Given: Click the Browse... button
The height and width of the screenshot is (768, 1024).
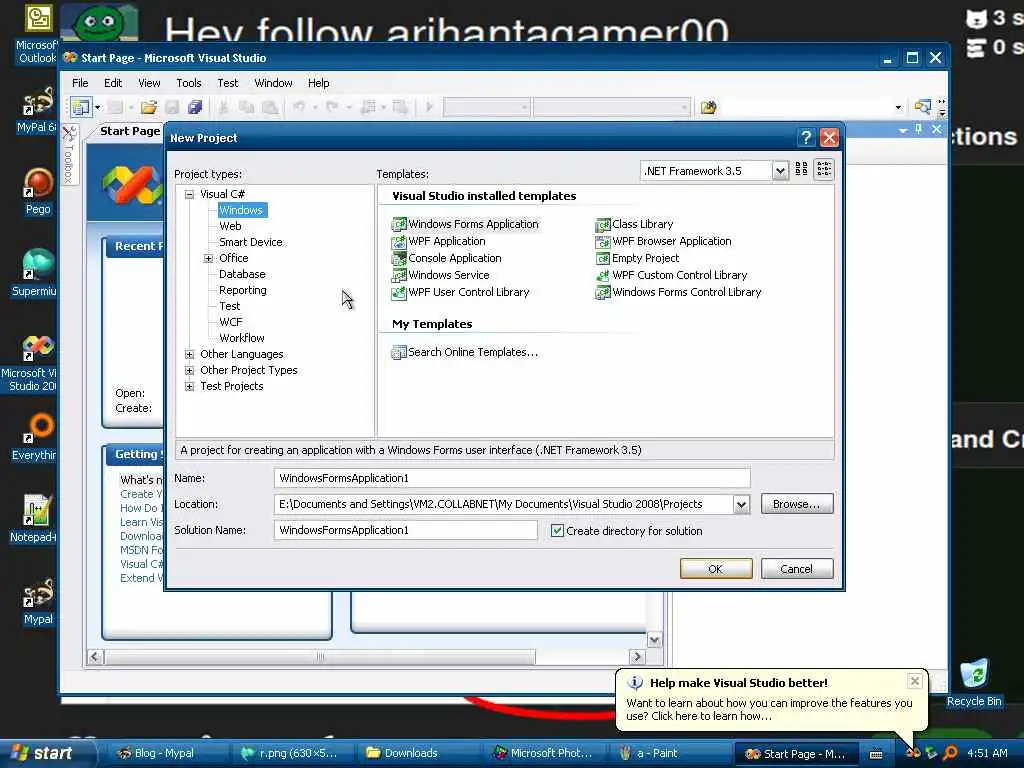Looking at the screenshot, I should [797, 504].
